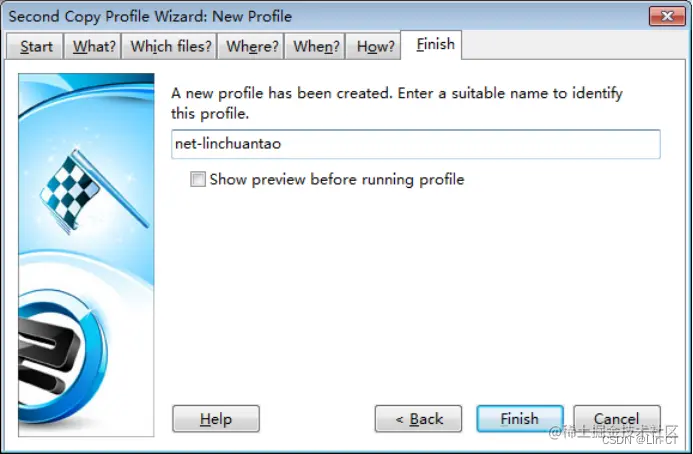Go back with the < Back button
This screenshot has width=693, height=454.
[x=418, y=419]
